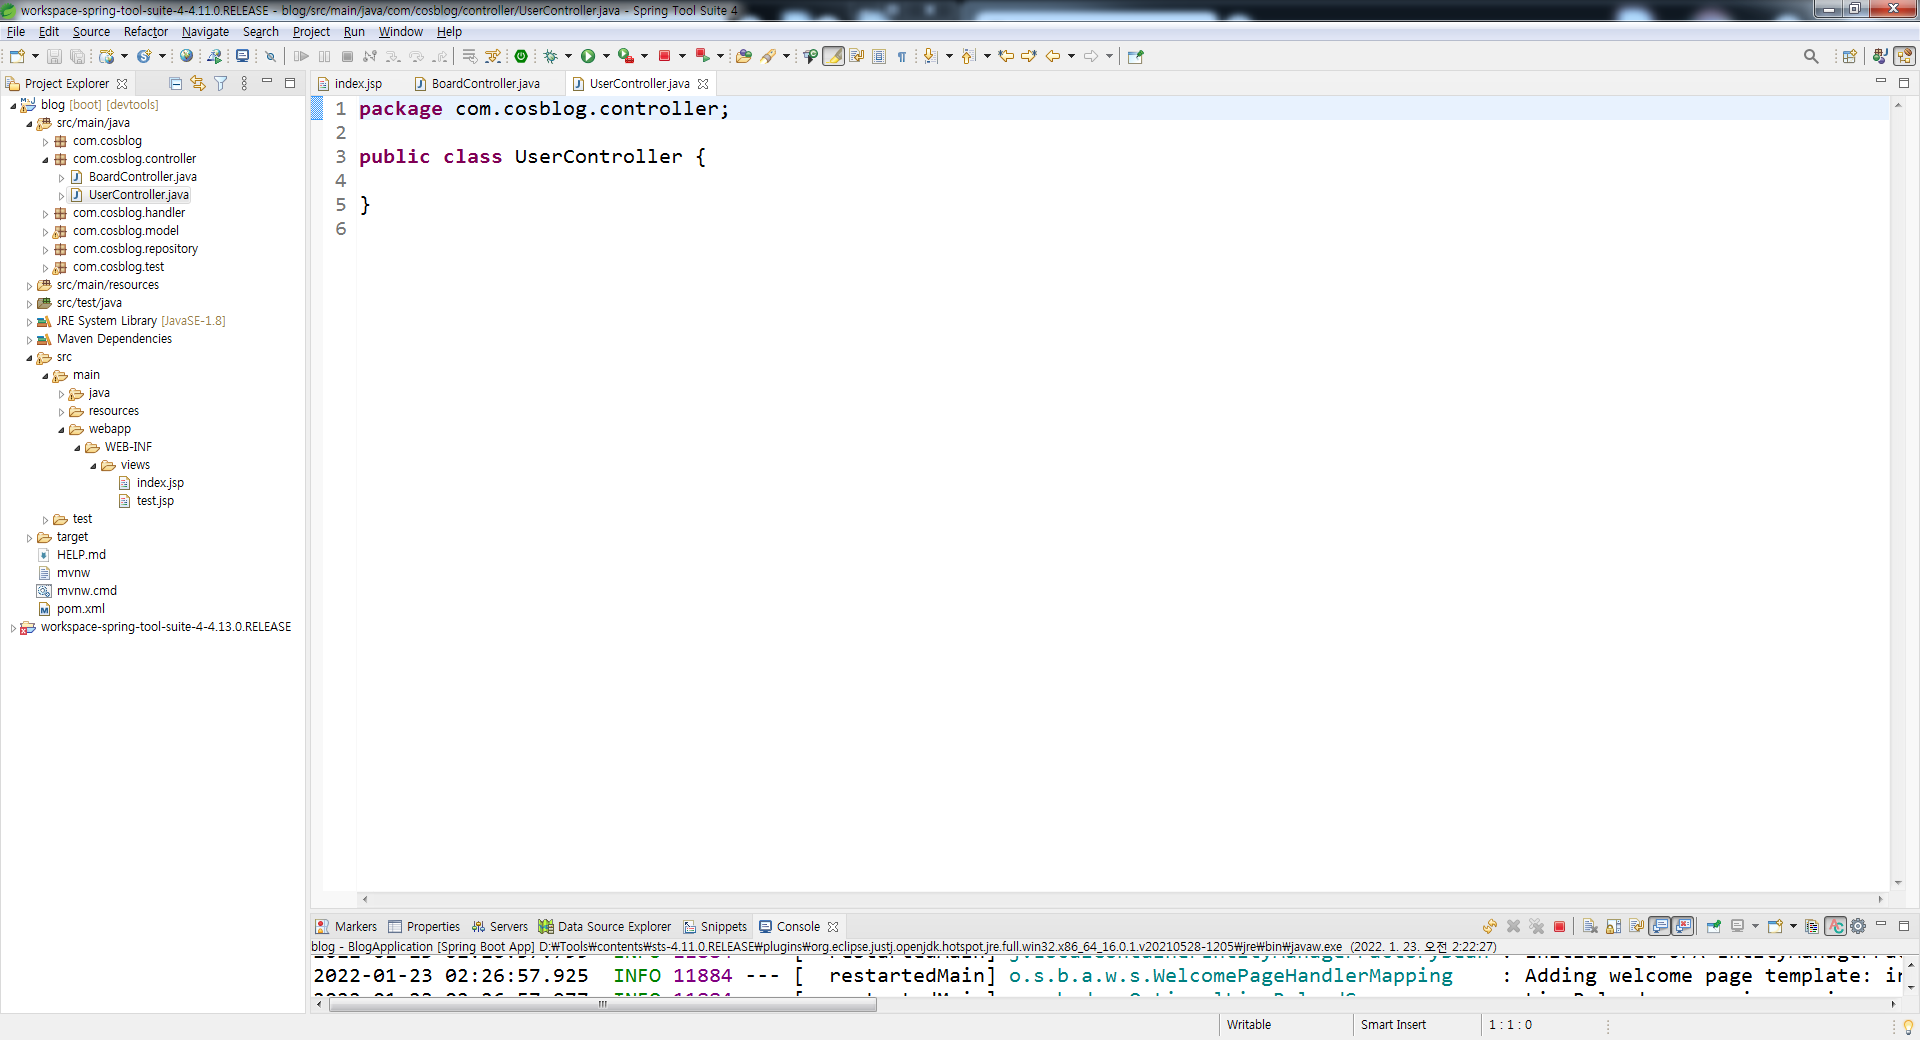
Task: Open the Data Source Explorer tab
Action: pos(605,927)
